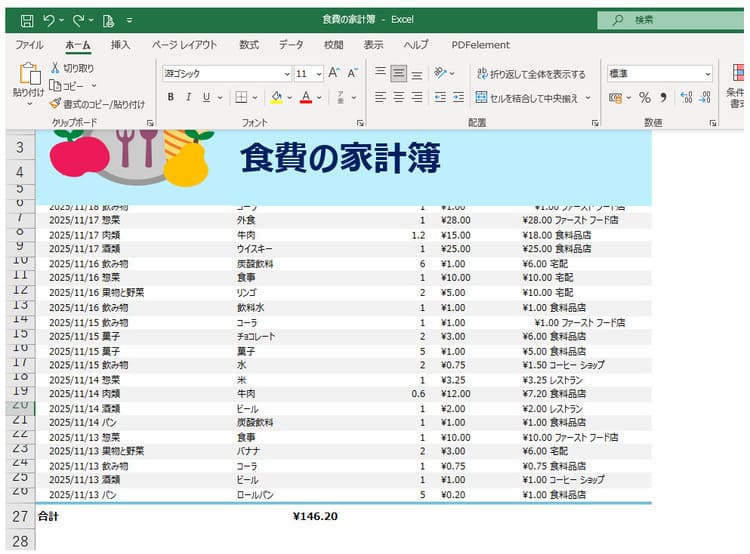
Task: Open the フォント dialog launcher
Action: 360,123
